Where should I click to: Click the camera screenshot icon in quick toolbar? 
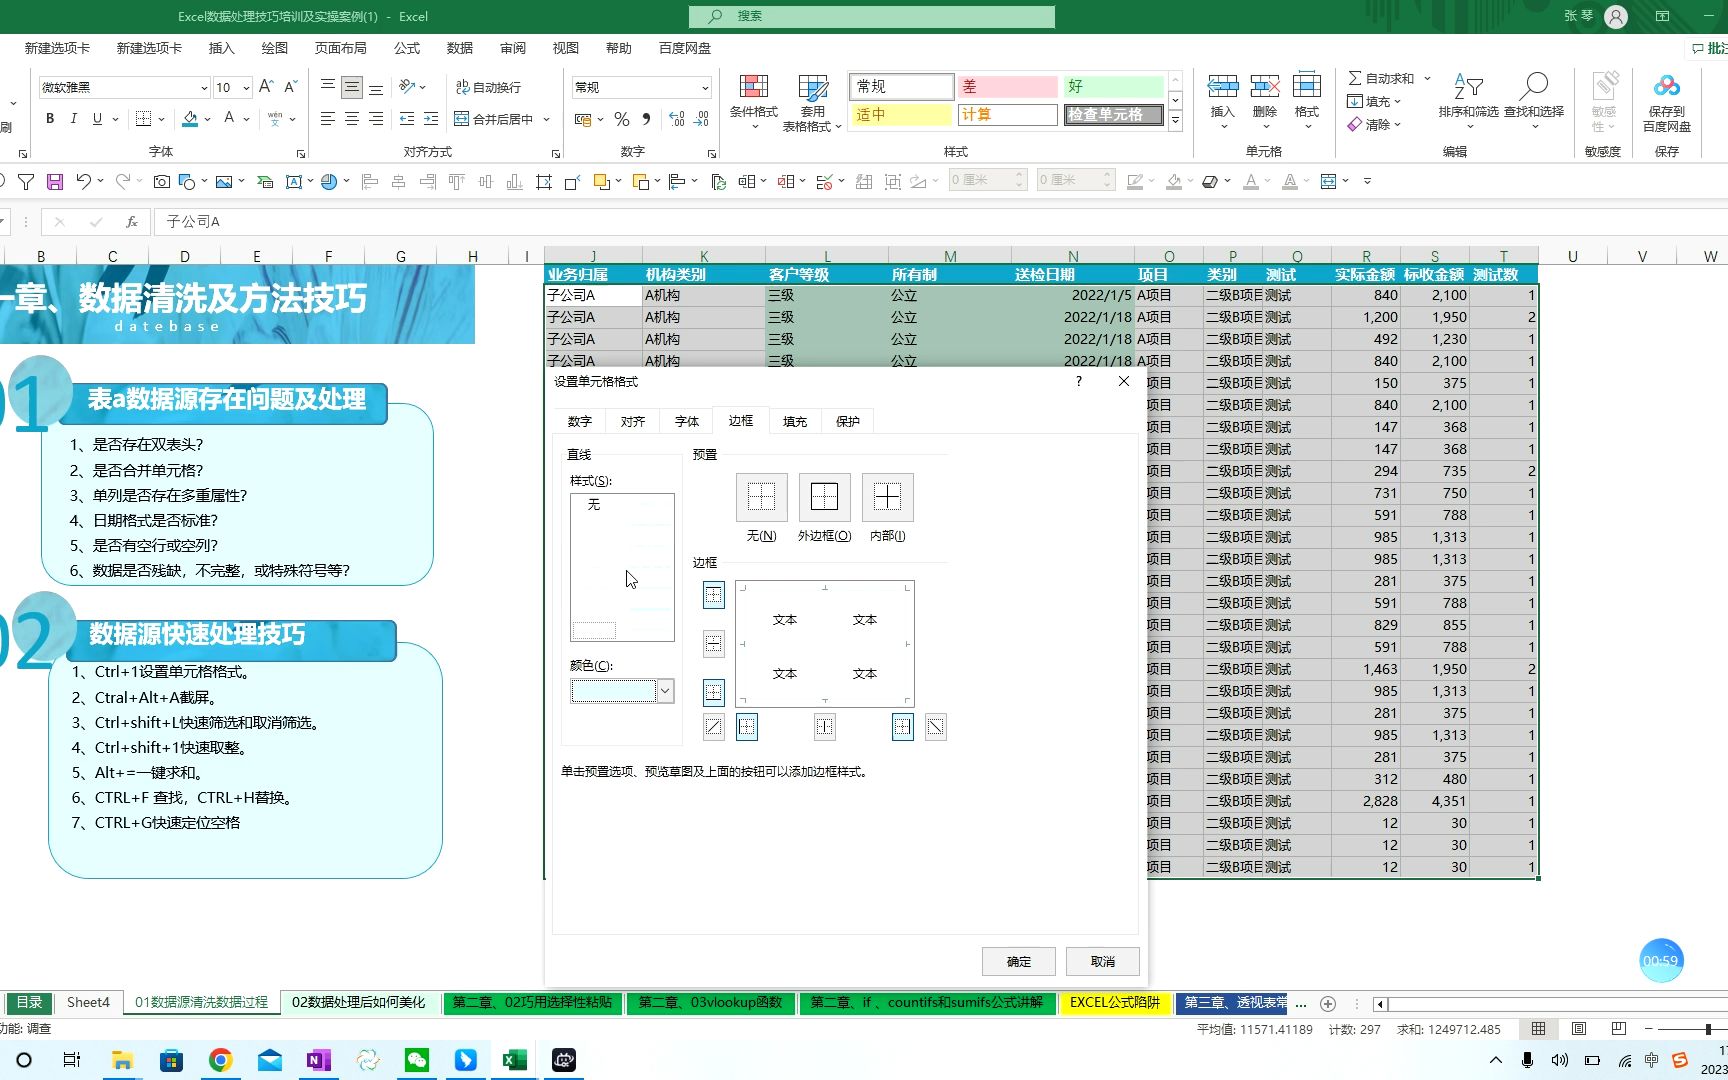click(161, 181)
